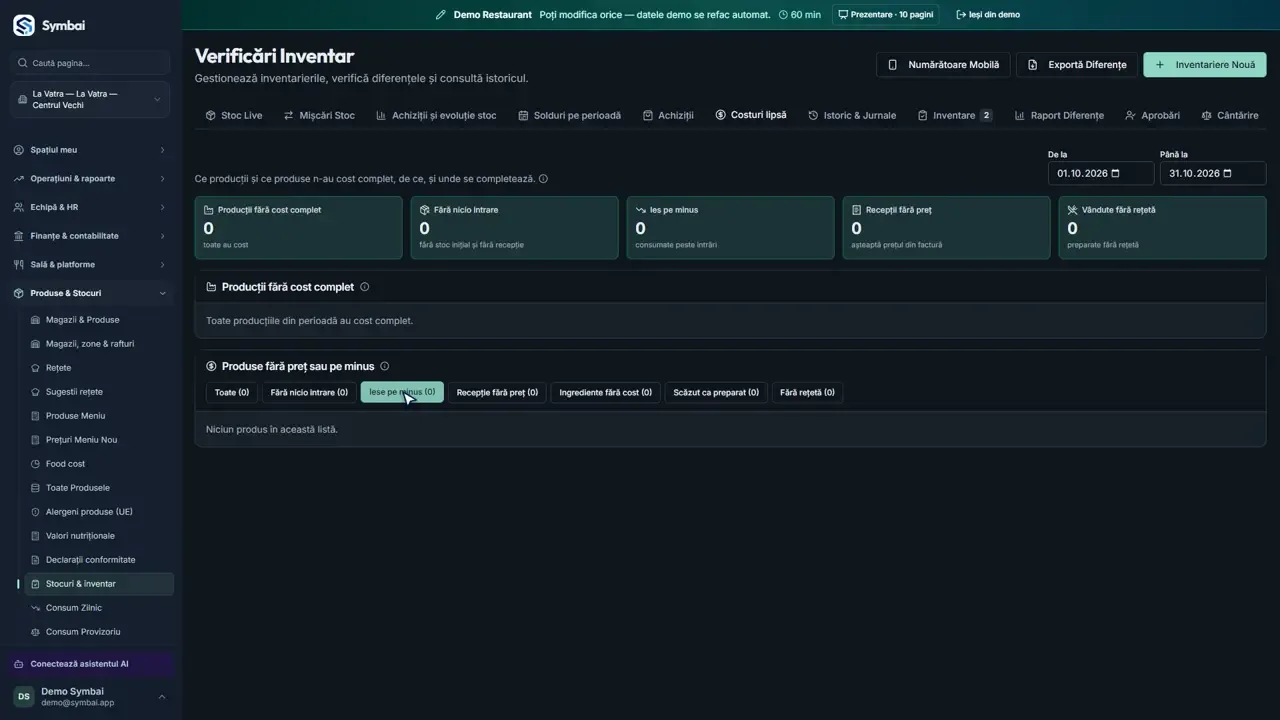
Task: Click the Magazii & Produse icon
Action: point(36,320)
